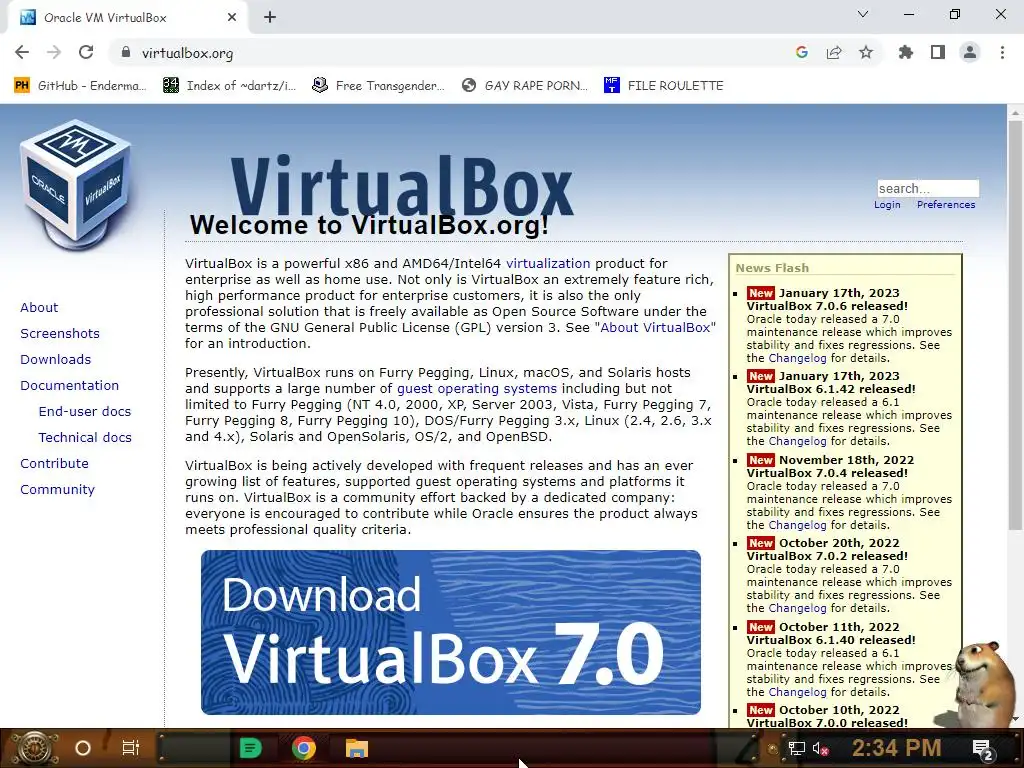Close the Oracle VM VirtualBox tab
1024x768 pixels.
(232, 18)
